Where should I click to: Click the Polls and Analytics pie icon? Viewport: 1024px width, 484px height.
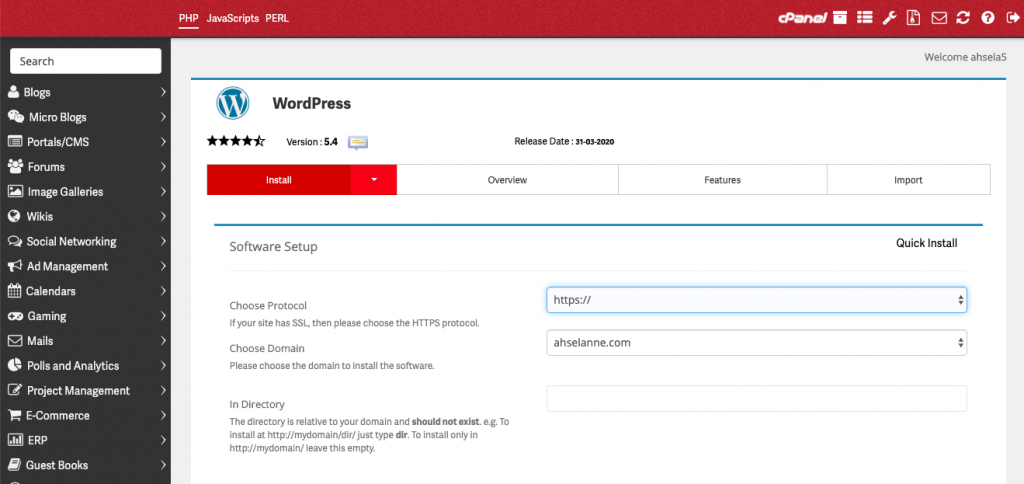click(14, 365)
